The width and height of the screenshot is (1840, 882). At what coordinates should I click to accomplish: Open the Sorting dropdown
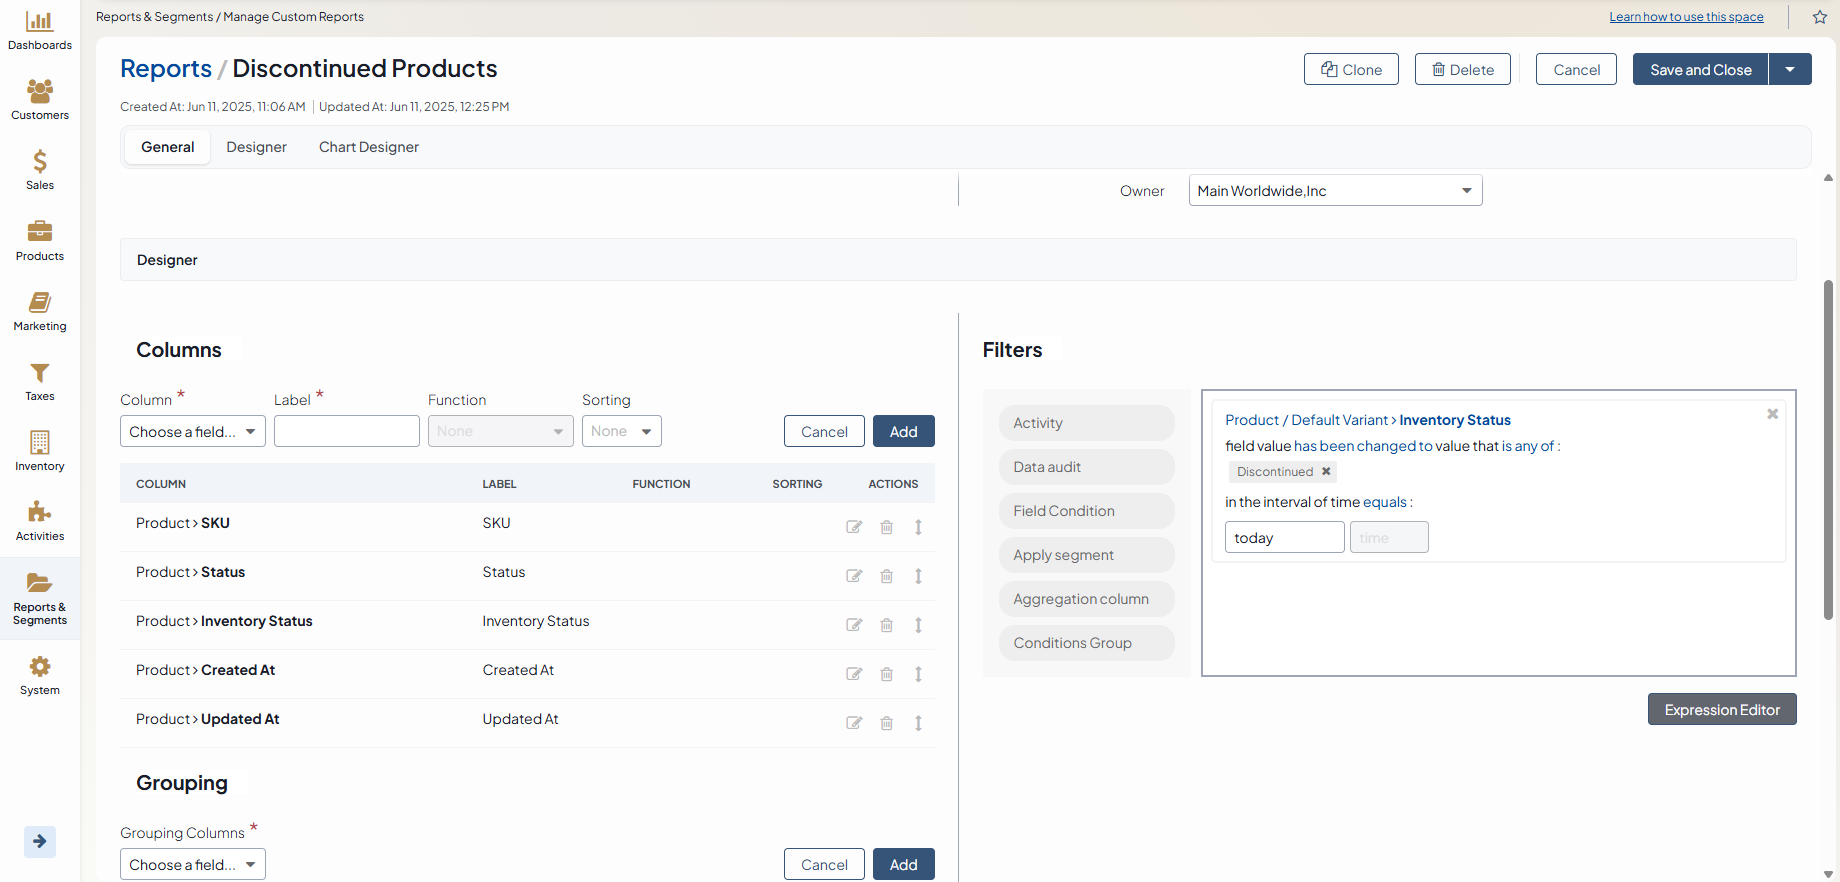click(621, 432)
